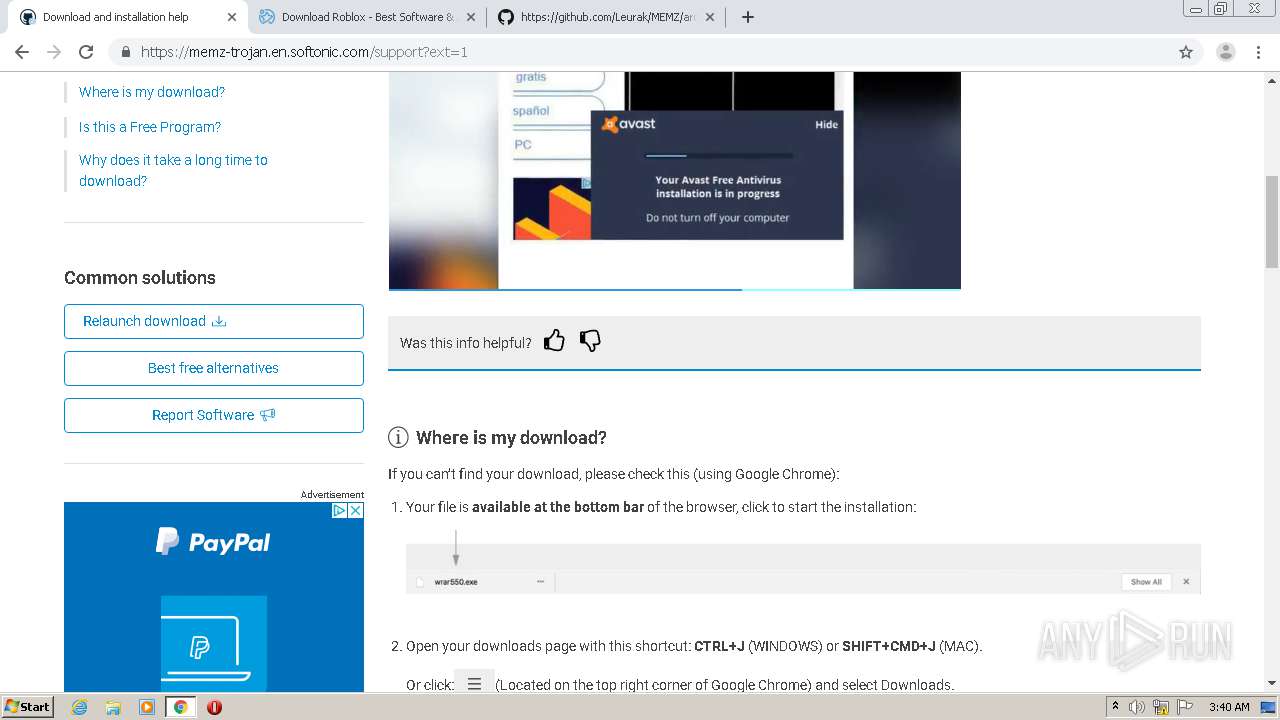Open 'Is this a Free Program?' link
The image size is (1280, 720).
click(150, 127)
